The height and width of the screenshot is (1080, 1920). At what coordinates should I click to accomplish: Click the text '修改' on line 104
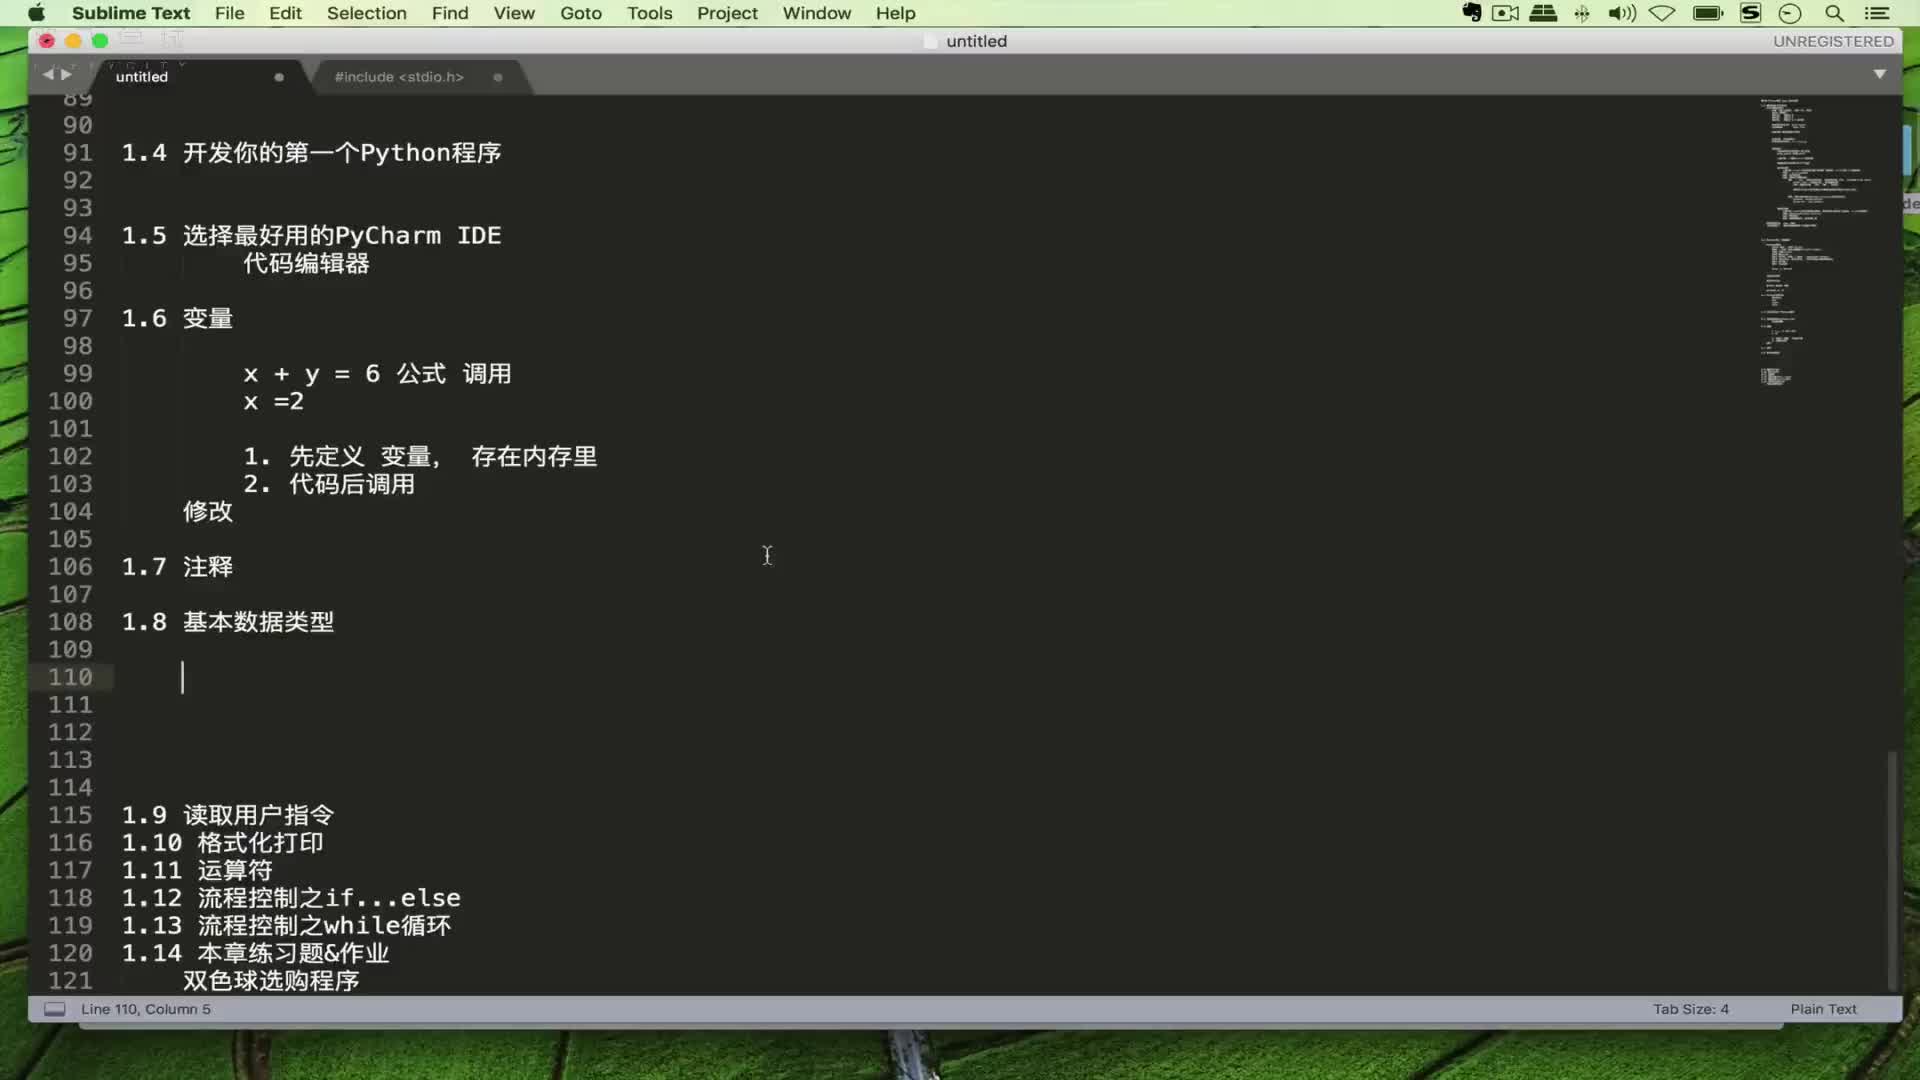click(208, 512)
